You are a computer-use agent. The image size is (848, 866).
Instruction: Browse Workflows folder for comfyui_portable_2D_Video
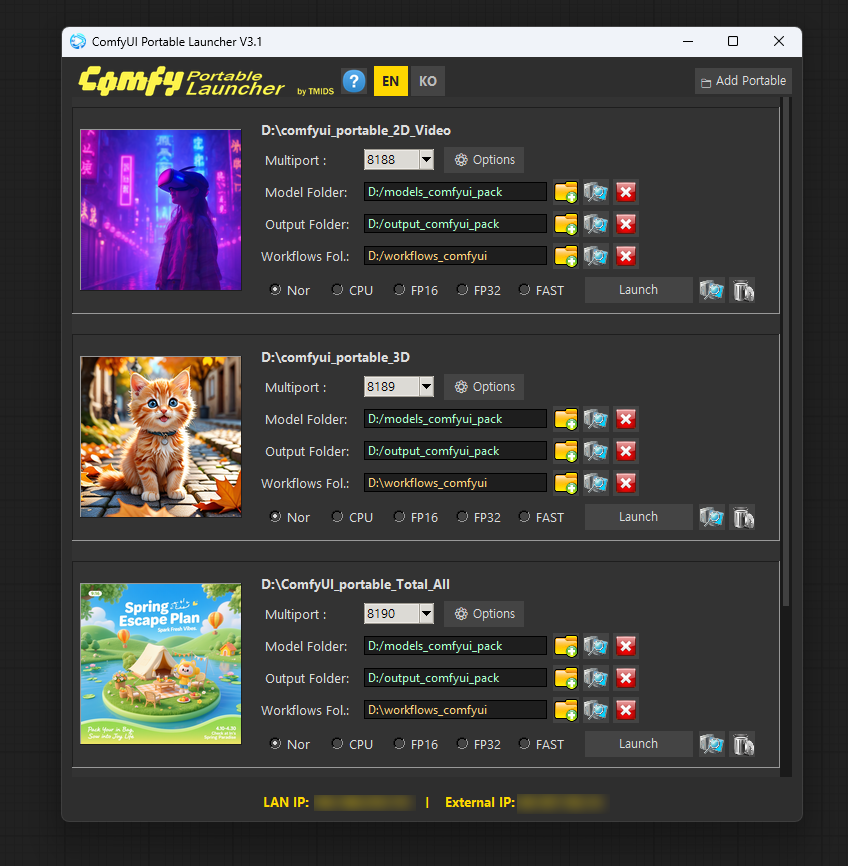click(566, 256)
